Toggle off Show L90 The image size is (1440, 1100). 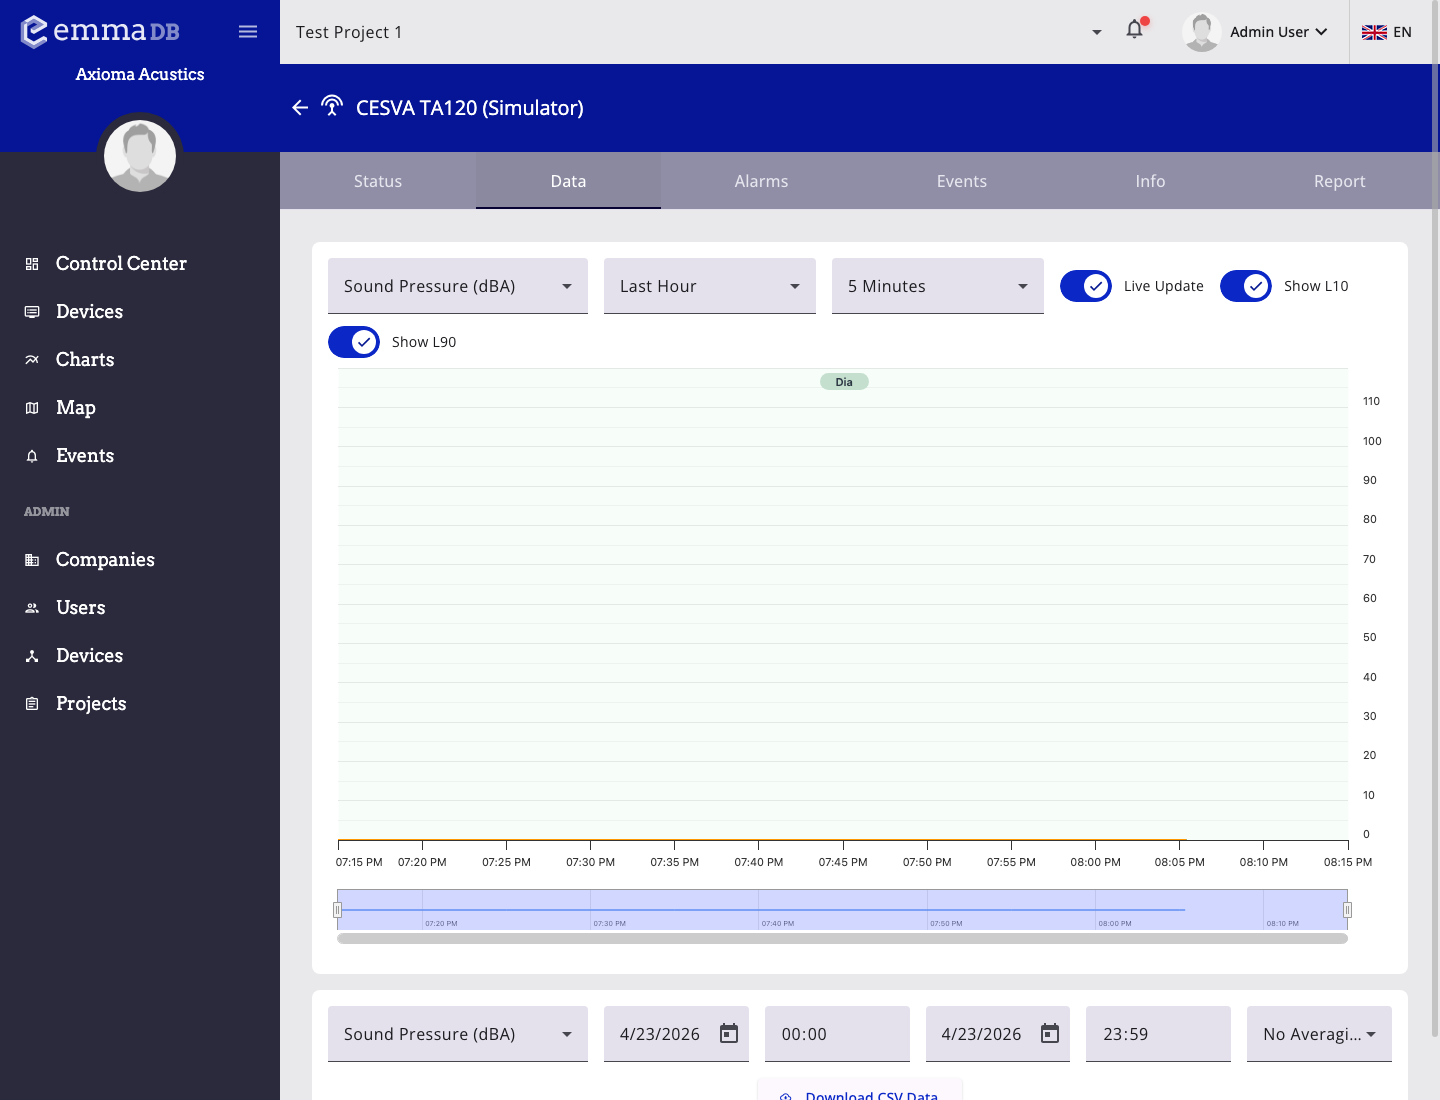pyautogui.click(x=354, y=342)
